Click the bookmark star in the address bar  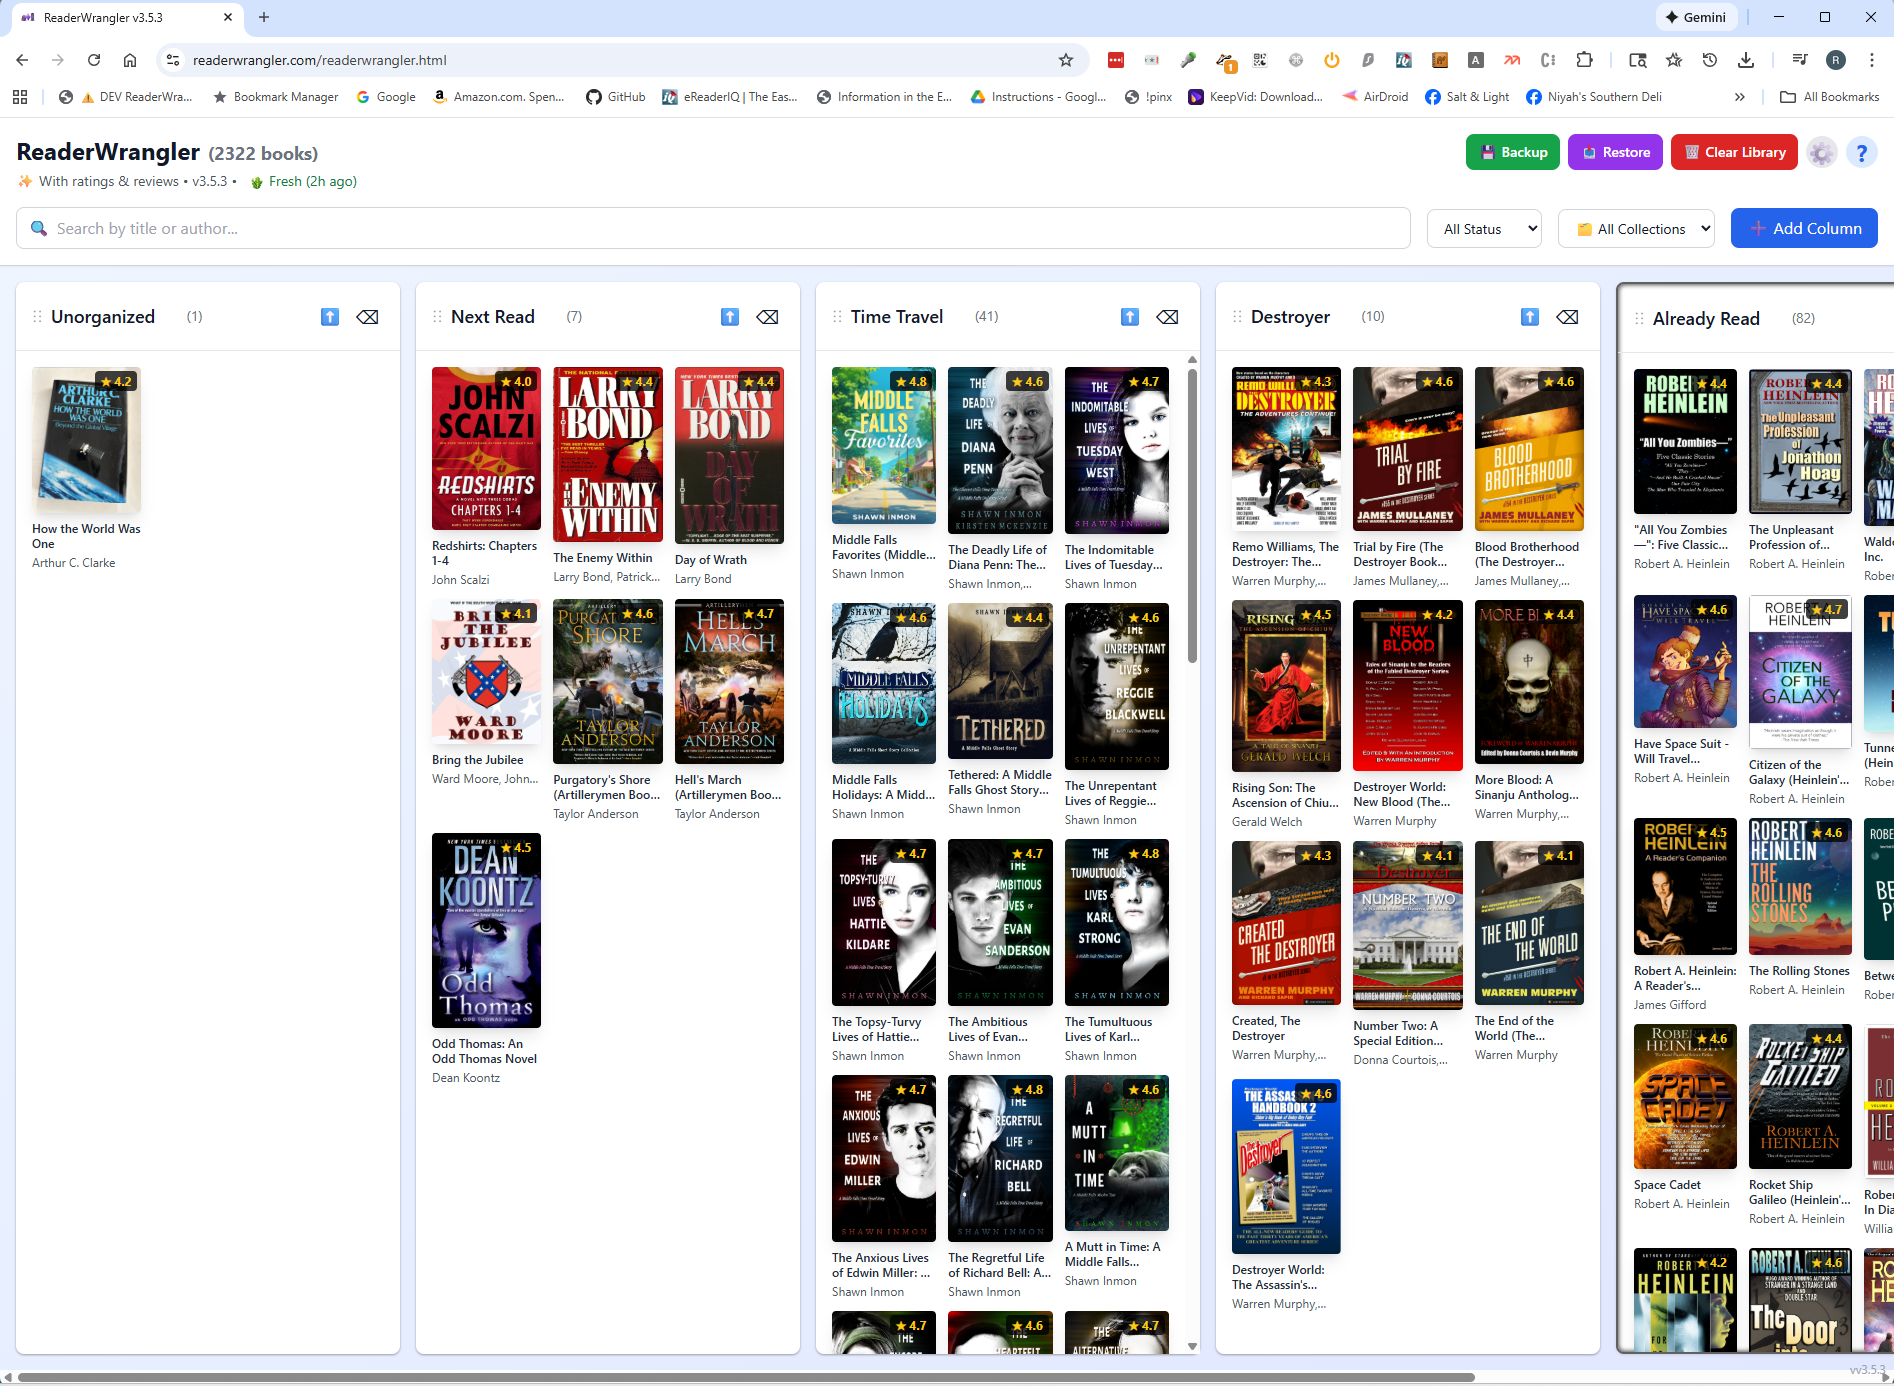(1065, 60)
